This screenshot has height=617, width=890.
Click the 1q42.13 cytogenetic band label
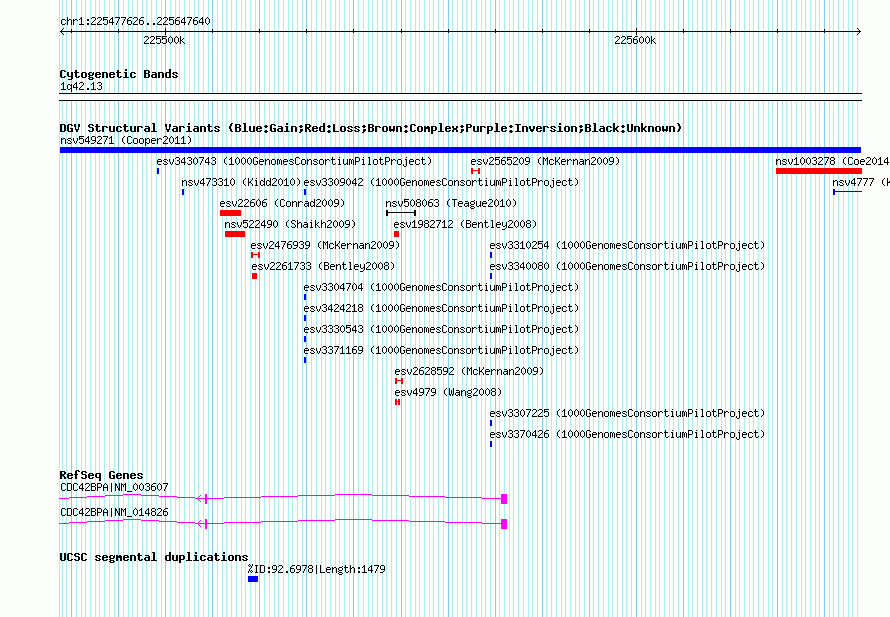[81, 86]
